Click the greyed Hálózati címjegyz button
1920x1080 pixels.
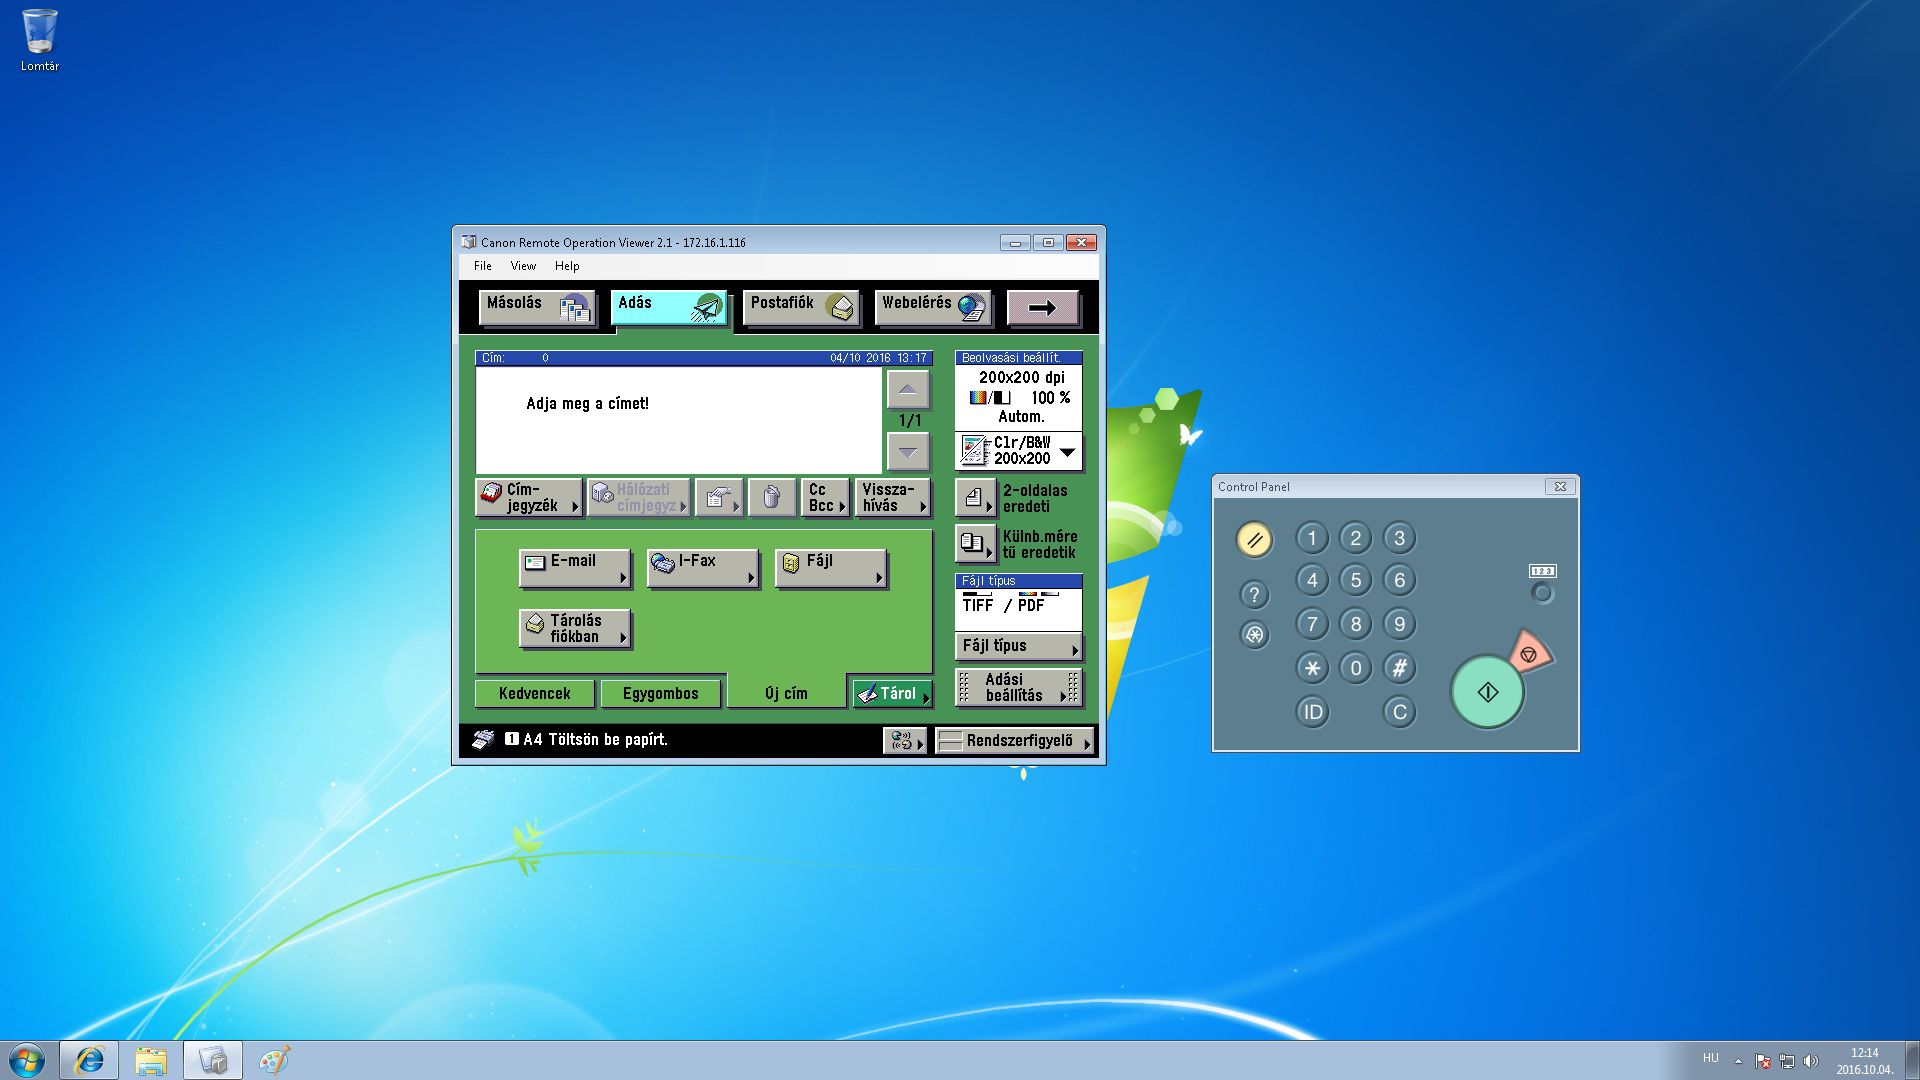(x=639, y=497)
